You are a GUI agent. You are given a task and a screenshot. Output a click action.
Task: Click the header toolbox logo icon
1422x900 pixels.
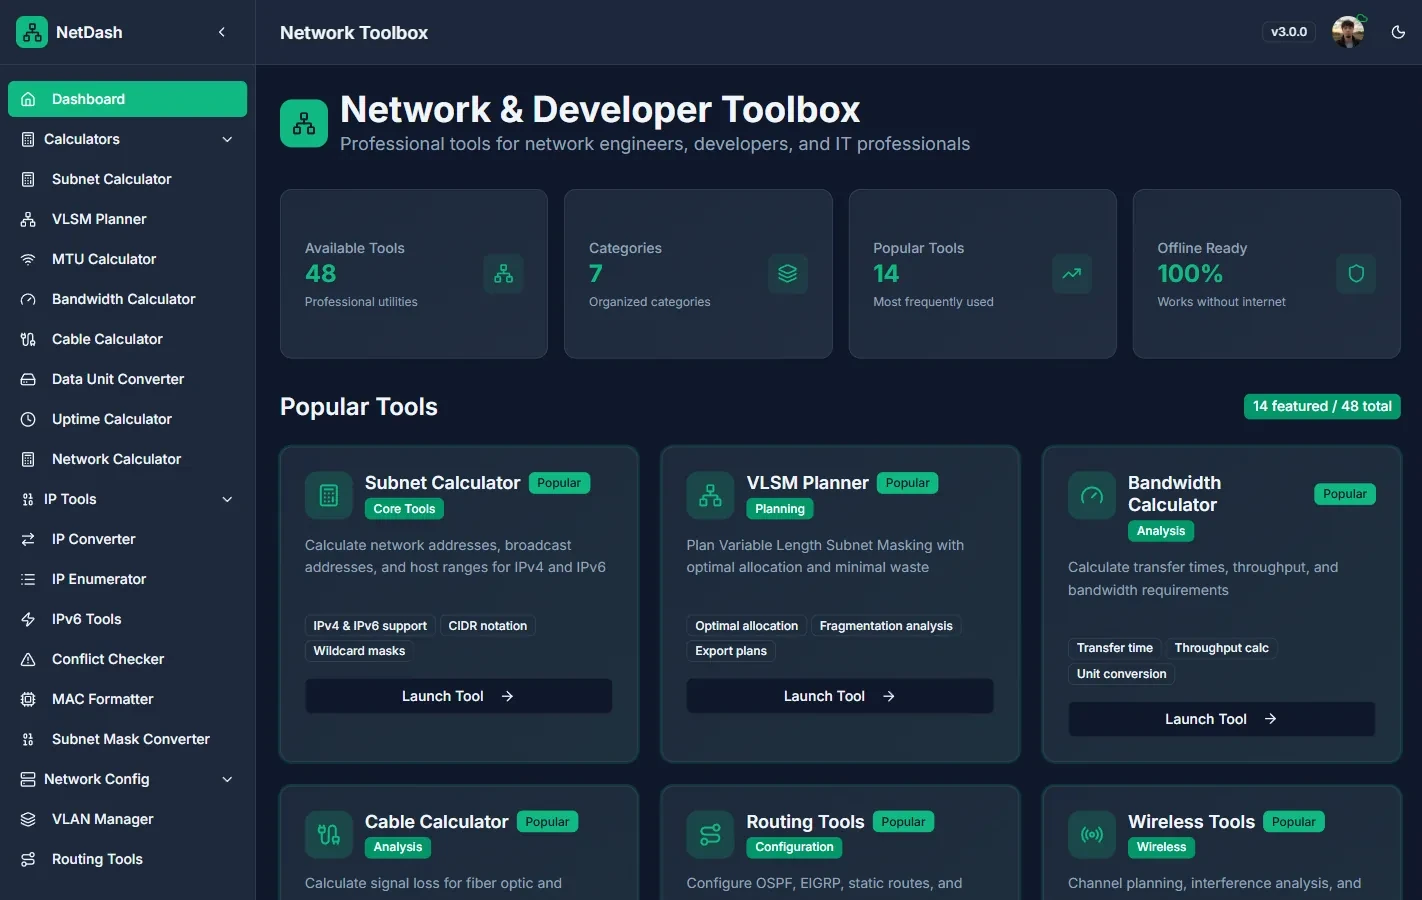point(304,124)
